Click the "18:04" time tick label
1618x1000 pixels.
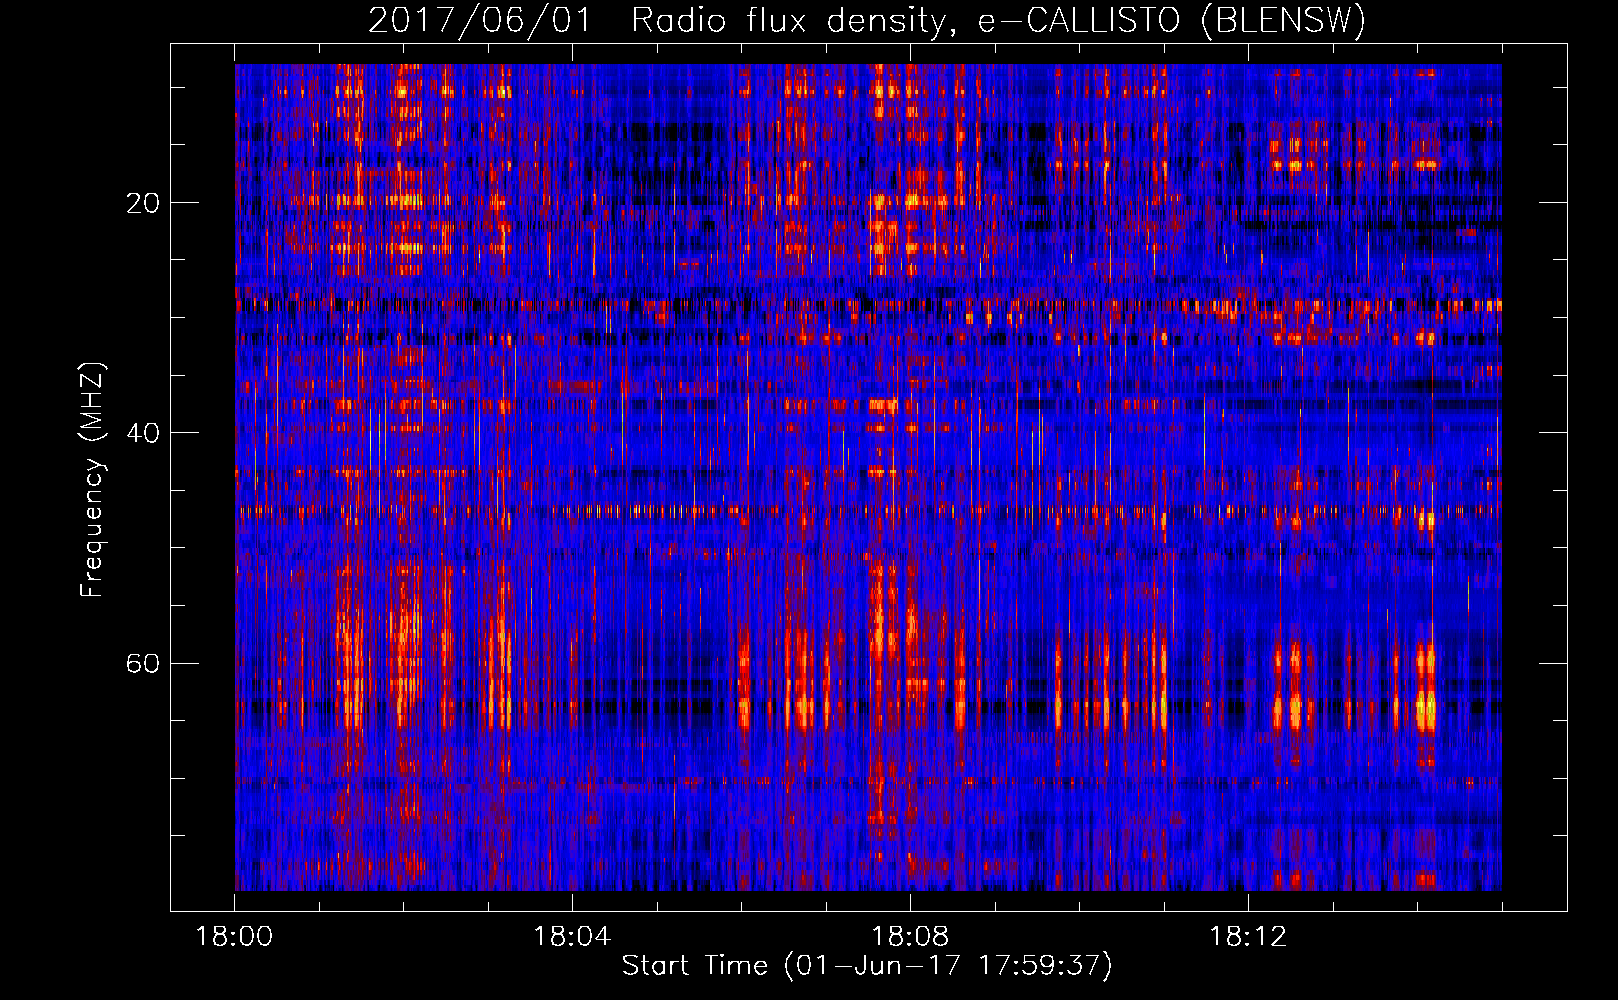coord(572,937)
